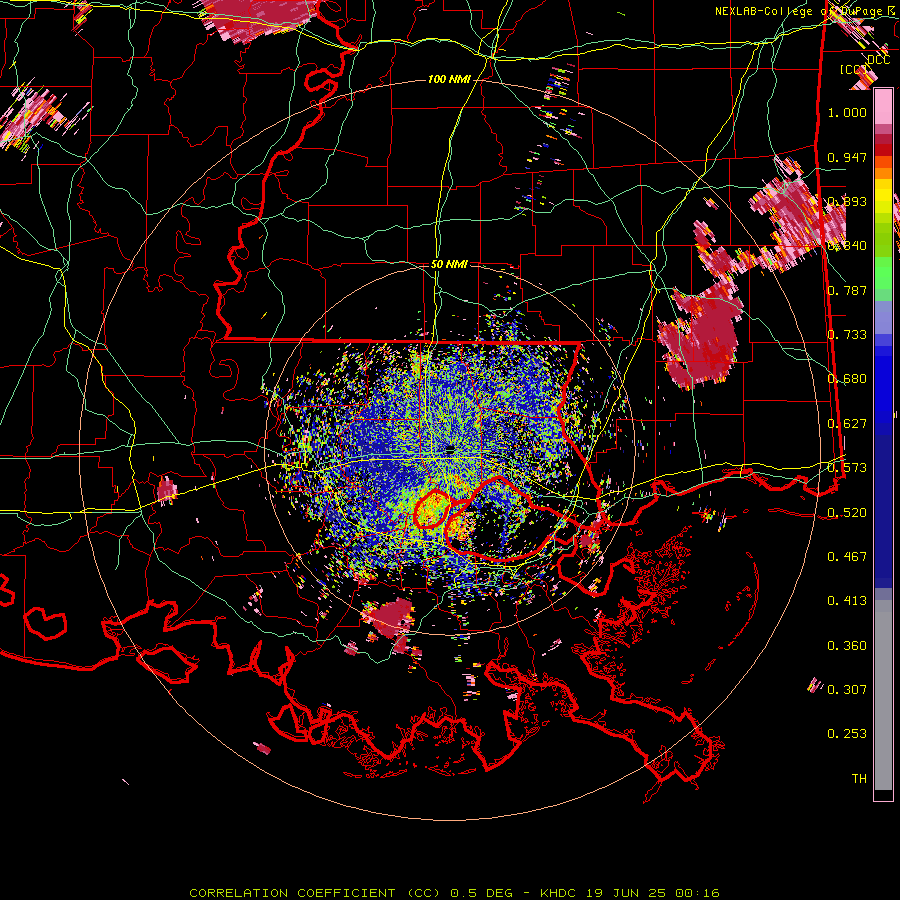Click the 1.000 legend value

pyautogui.click(x=847, y=112)
